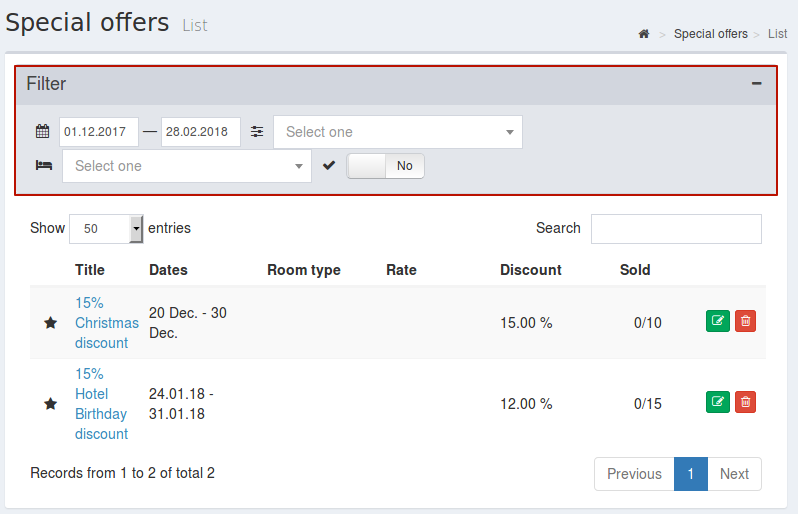Delete the 15% Christmas discount offer
Image resolution: width=798 pixels, height=514 pixels.
(x=745, y=321)
